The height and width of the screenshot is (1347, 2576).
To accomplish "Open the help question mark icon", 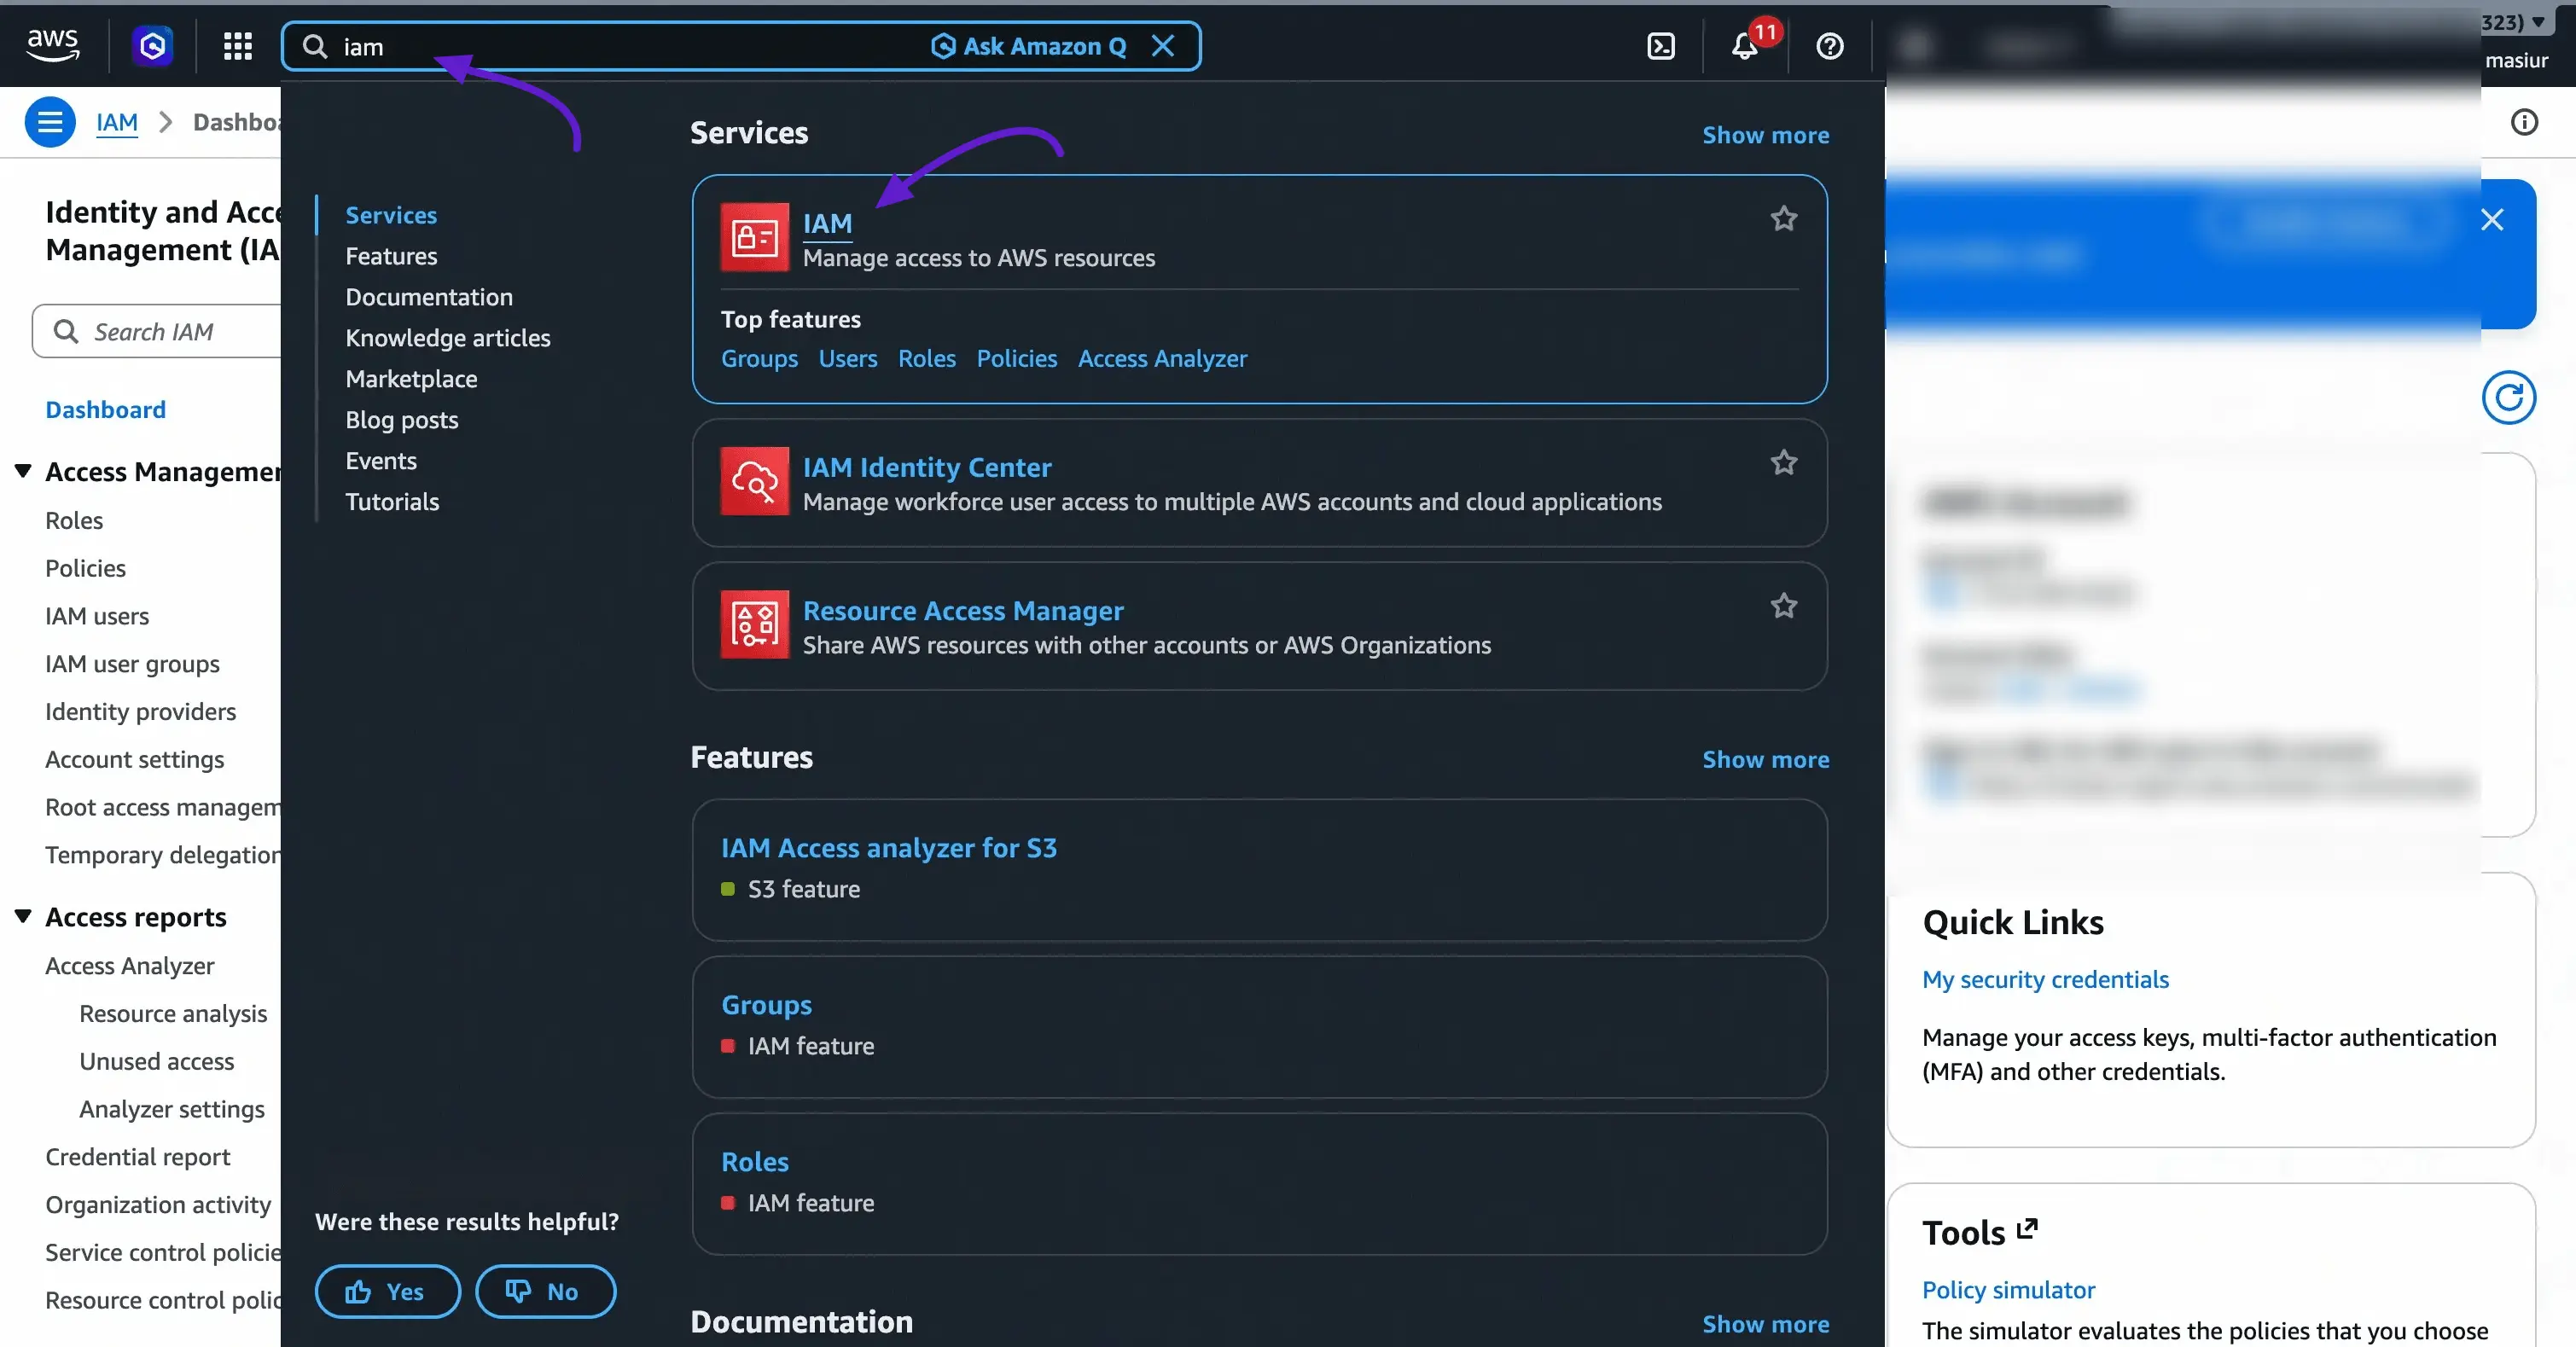I will [1829, 46].
